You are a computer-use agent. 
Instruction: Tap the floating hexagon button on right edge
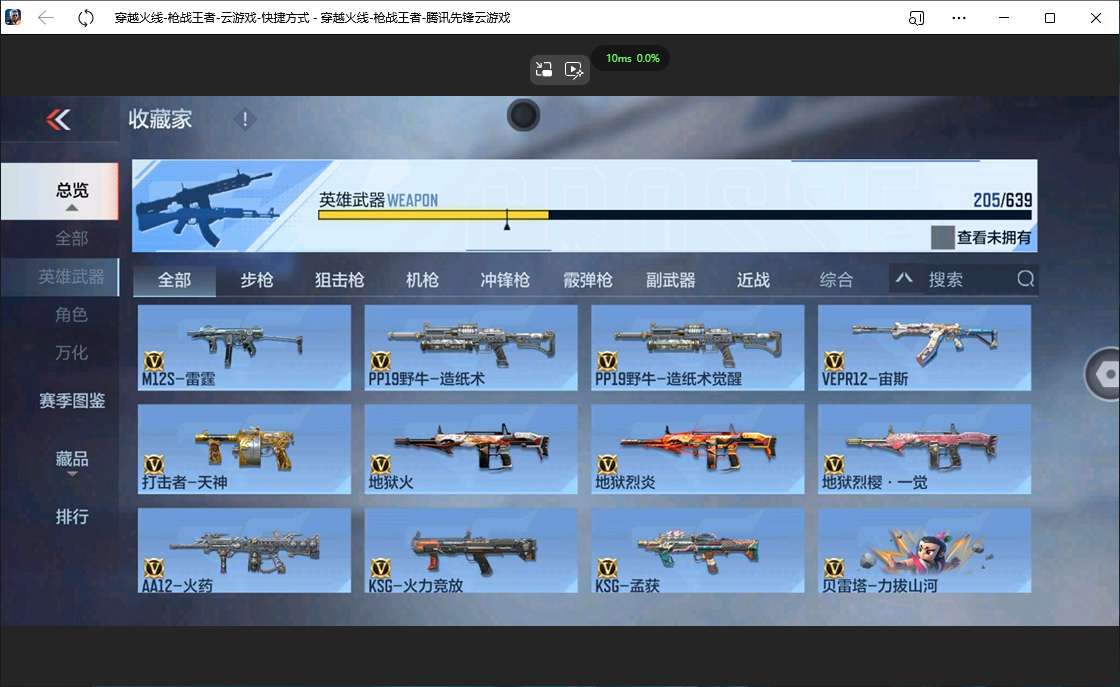[1104, 373]
